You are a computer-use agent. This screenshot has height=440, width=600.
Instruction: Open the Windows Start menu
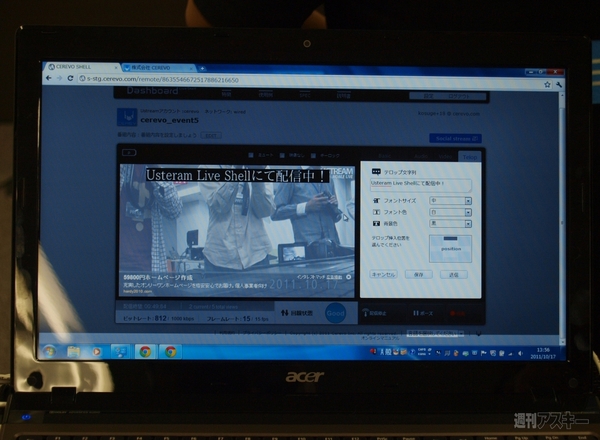(x=50, y=351)
